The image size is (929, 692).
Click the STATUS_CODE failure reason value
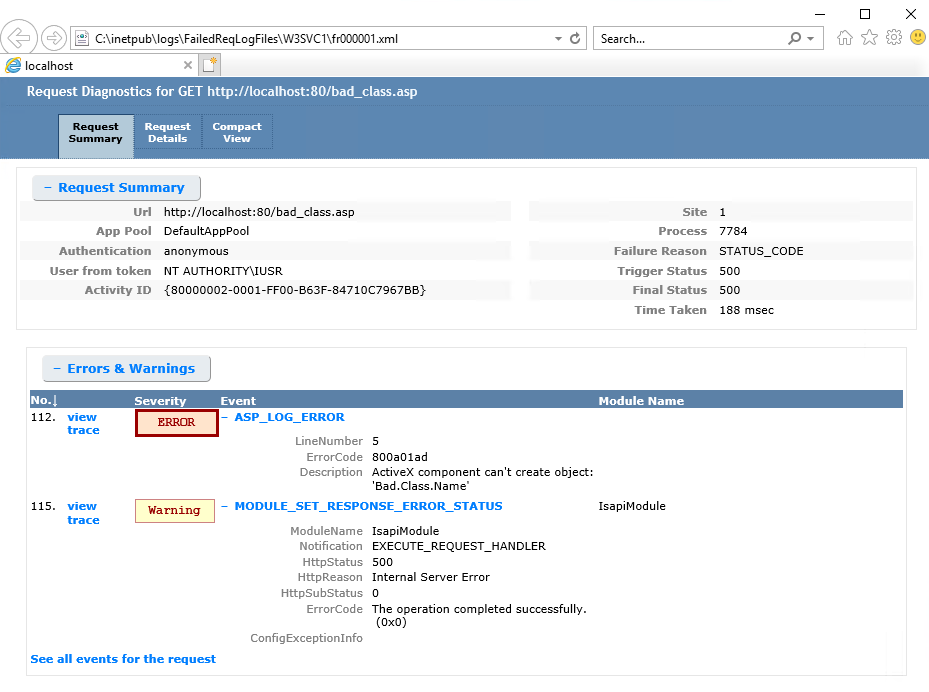761,251
